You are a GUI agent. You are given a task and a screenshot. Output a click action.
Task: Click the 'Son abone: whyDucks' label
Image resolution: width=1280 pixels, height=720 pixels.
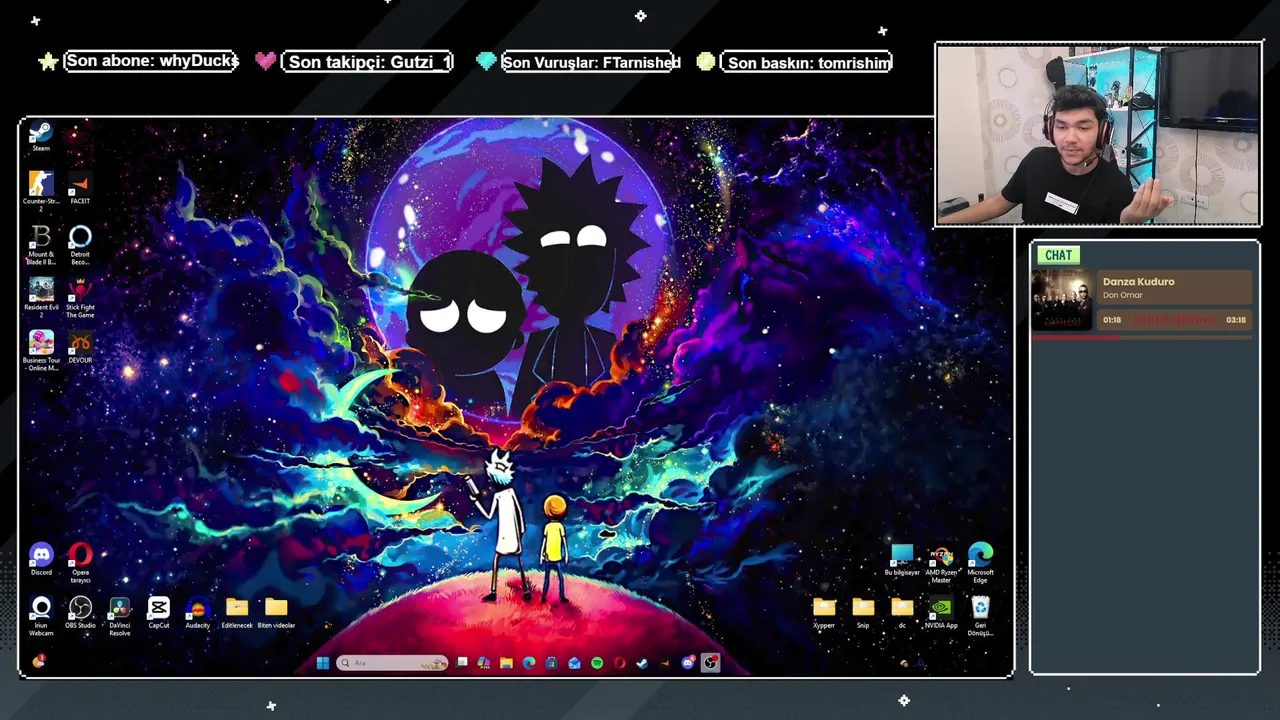pos(151,61)
